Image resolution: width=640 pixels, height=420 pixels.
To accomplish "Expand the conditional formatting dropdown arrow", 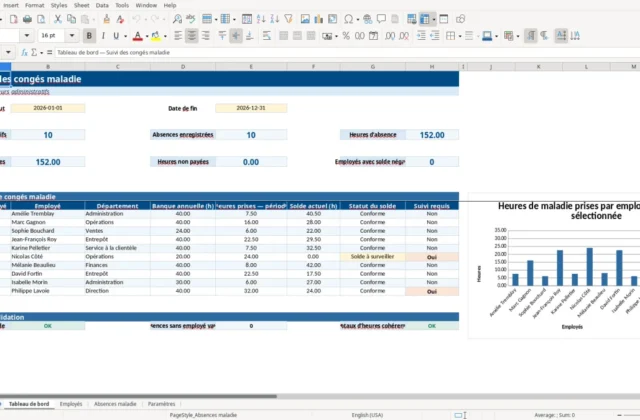I will pyautogui.click(x=518, y=36).
